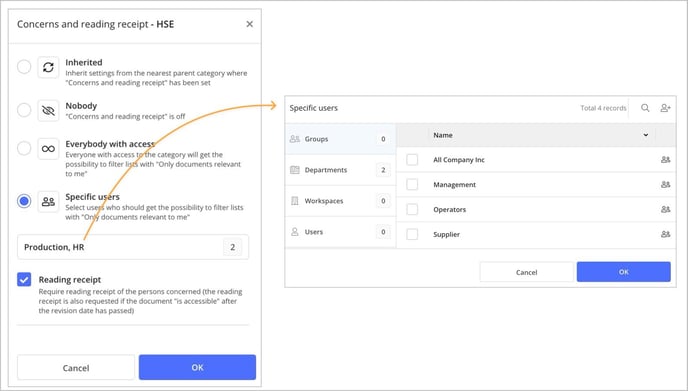The width and height of the screenshot is (688, 391).
Task: Click the Departments count badge 2
Action: click(x=383, y=170)
